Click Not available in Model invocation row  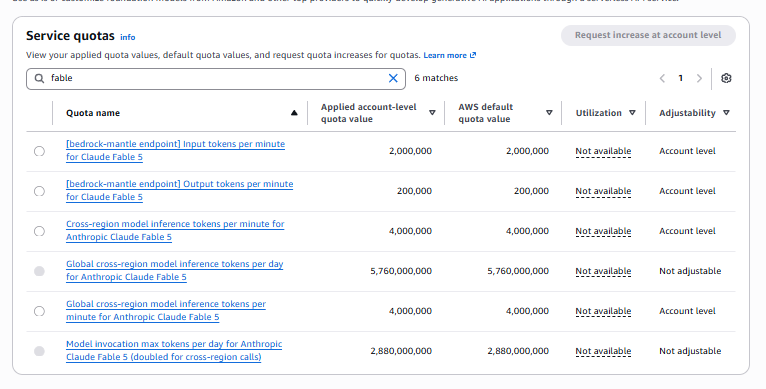603,352
